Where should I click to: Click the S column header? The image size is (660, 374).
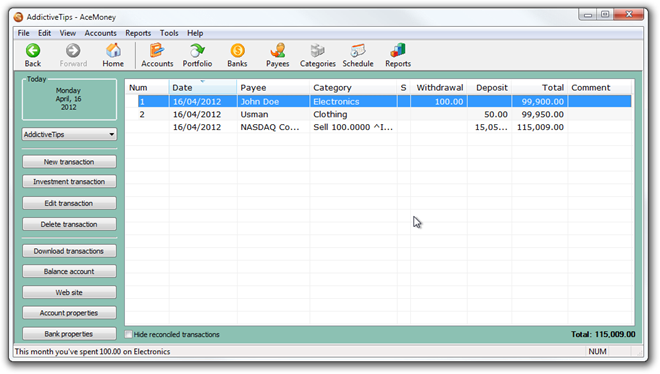404,88
